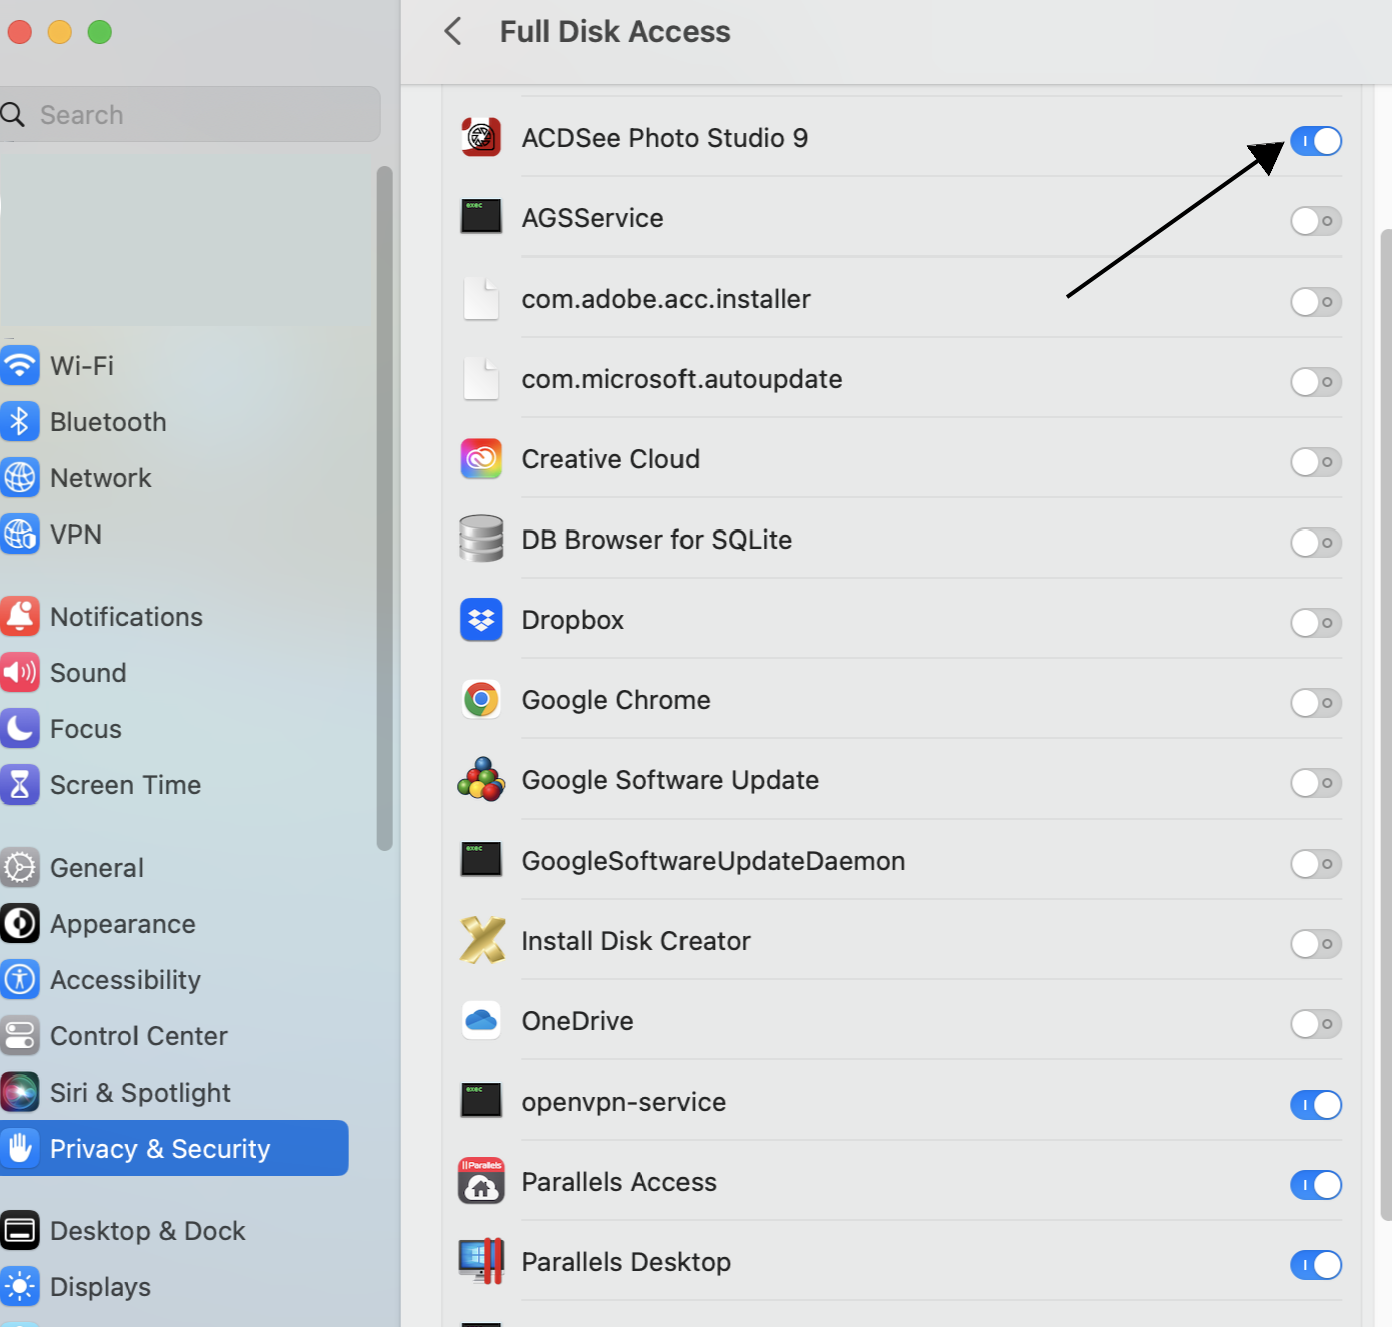The width and height of the screenshot is (1392, 1327).
Task: Click the Notifications bell icon
Action: [x=20, y=616]
